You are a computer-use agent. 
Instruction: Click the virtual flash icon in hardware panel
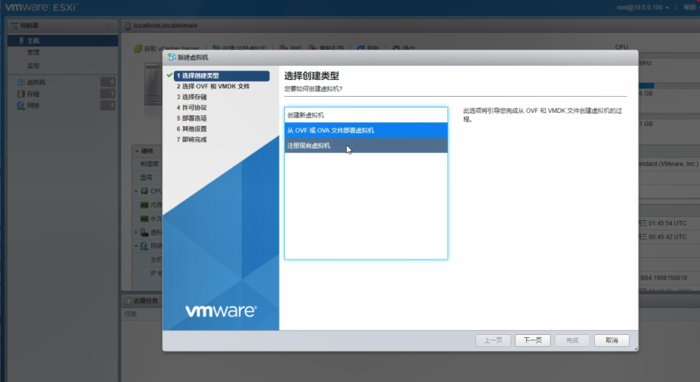point(145,233)
